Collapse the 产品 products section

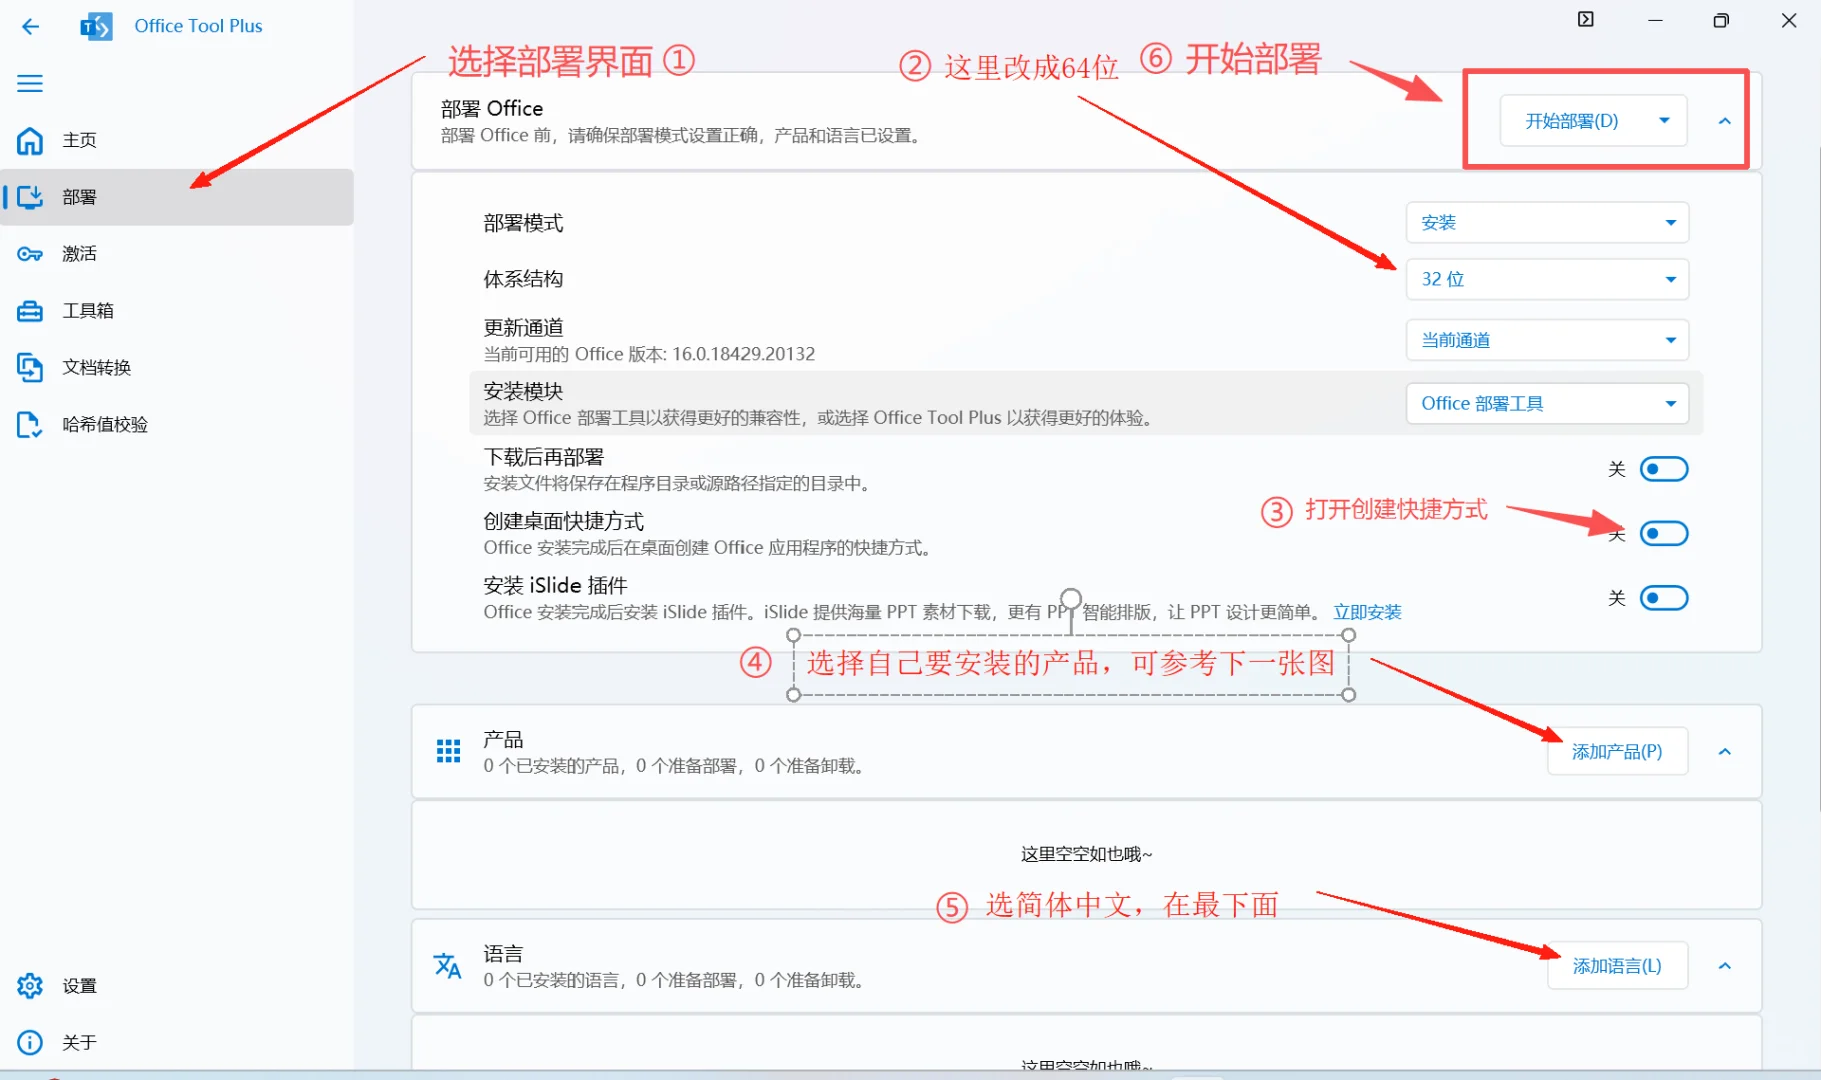[x=1725, y=751]
